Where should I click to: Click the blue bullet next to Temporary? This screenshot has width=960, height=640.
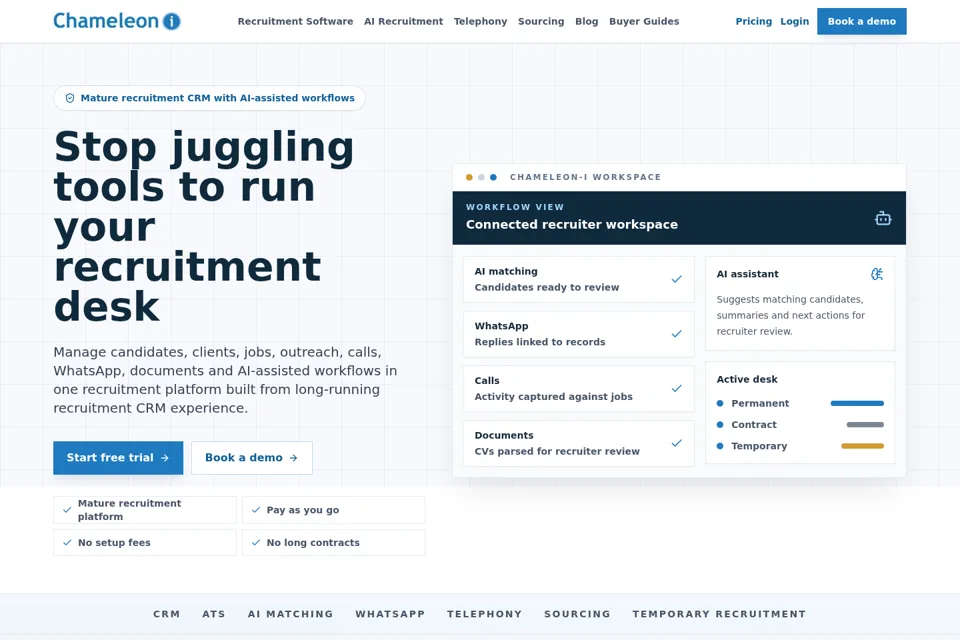click(x=720, y=446)
